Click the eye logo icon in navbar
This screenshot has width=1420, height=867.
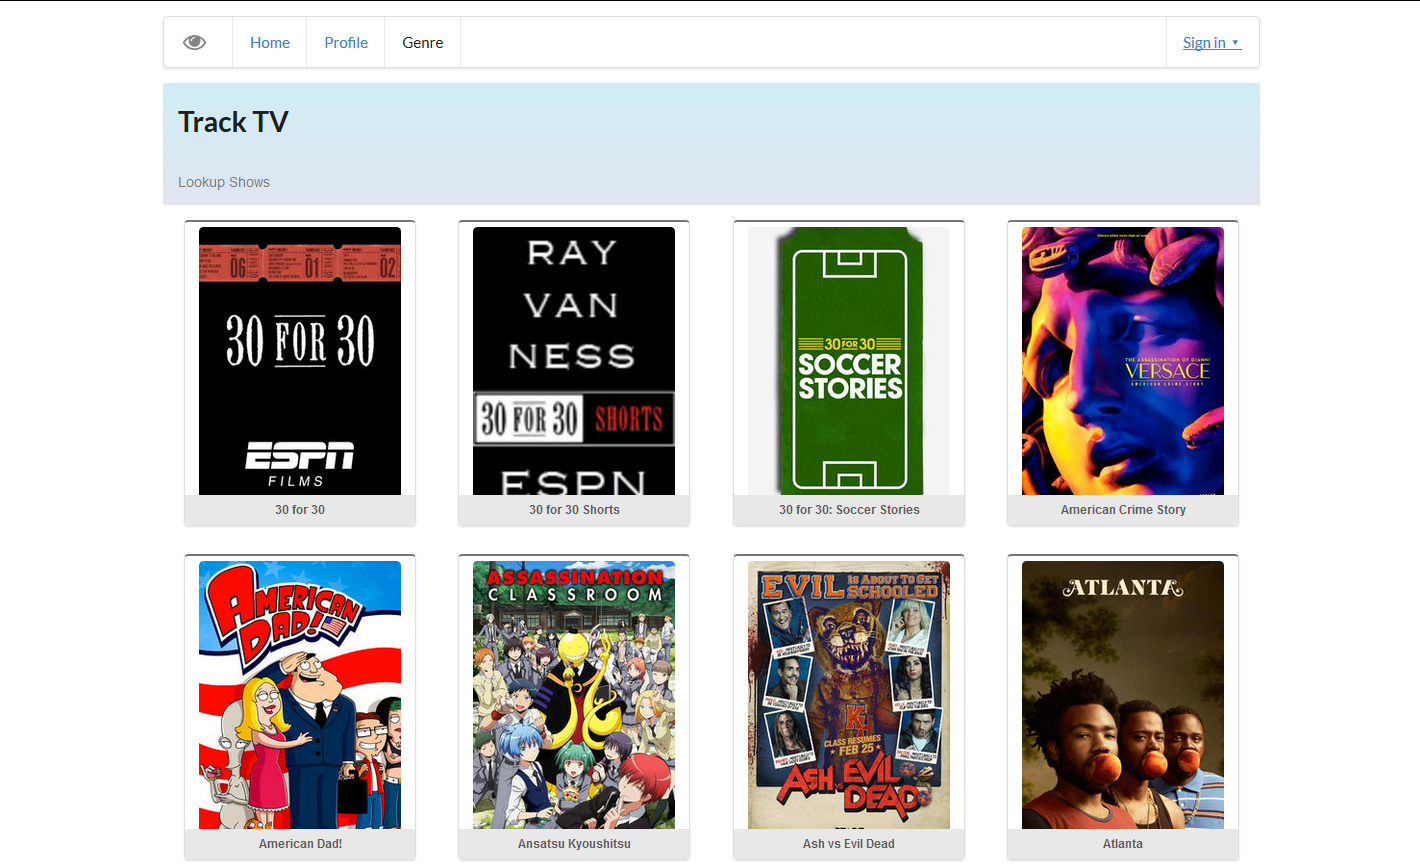(195, 42)
